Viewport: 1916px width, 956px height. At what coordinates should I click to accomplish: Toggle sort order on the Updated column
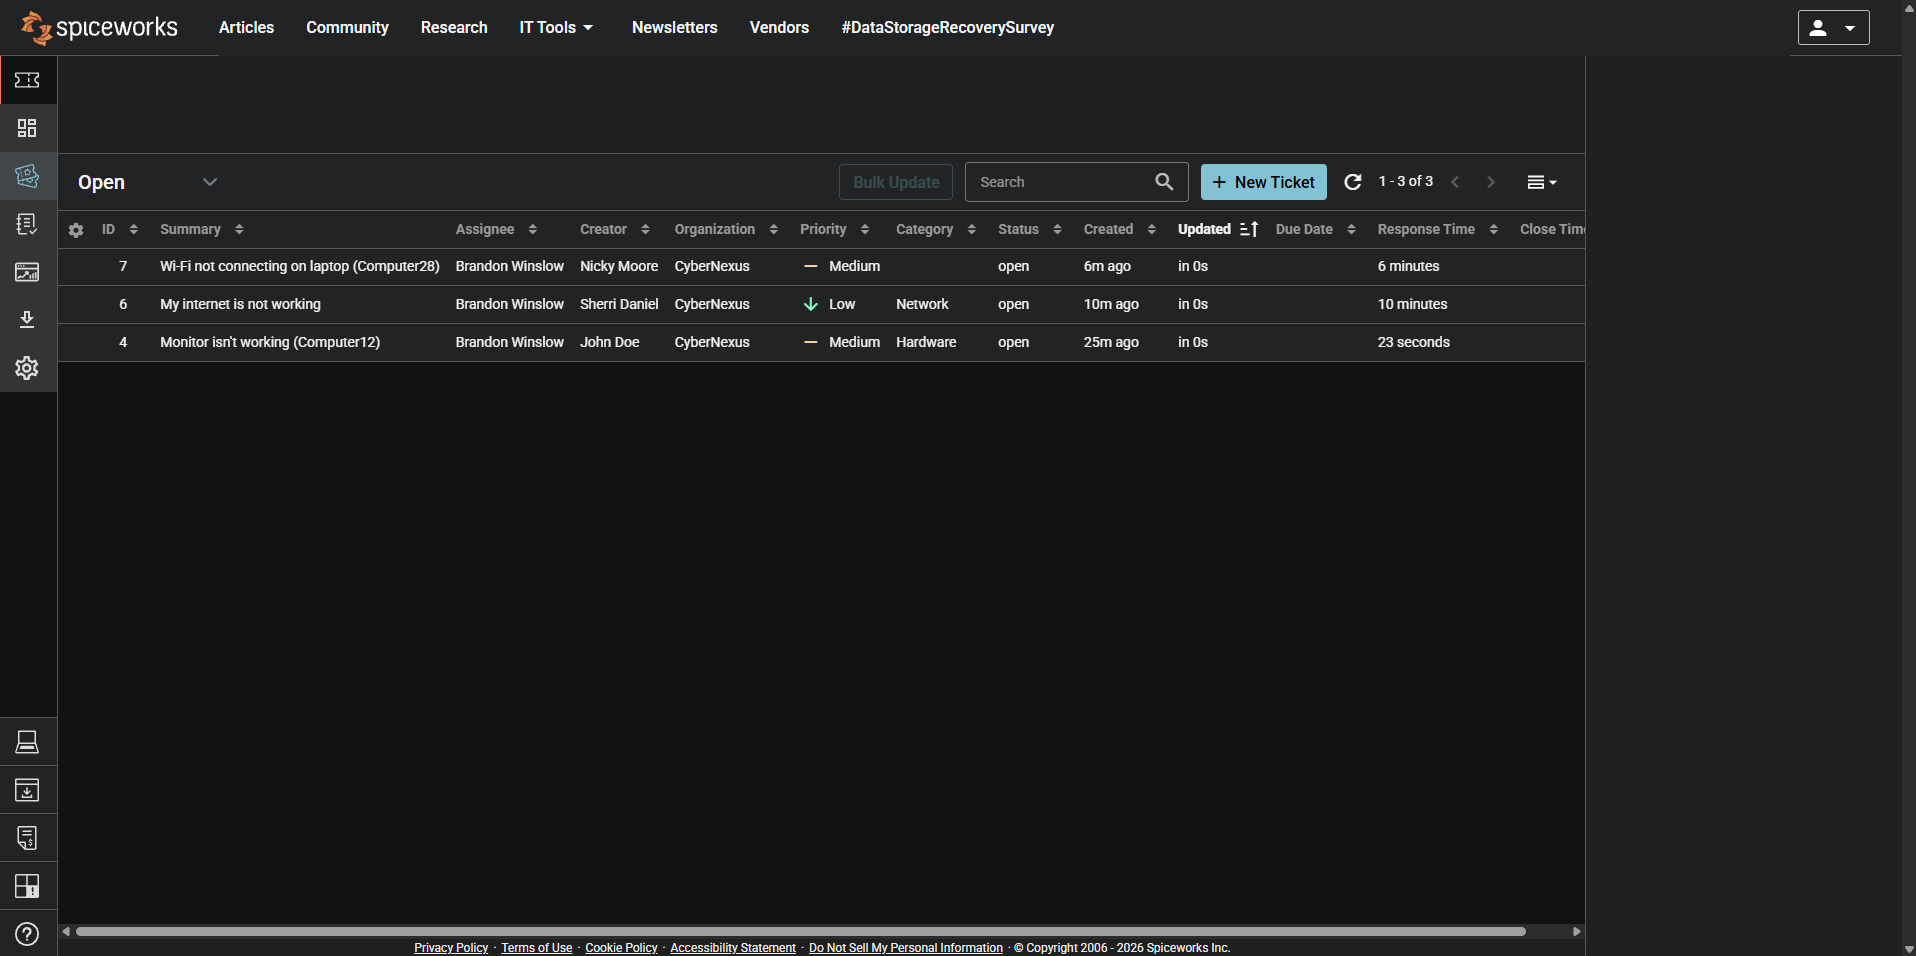pyautogui.click(x=1249, y=229)
